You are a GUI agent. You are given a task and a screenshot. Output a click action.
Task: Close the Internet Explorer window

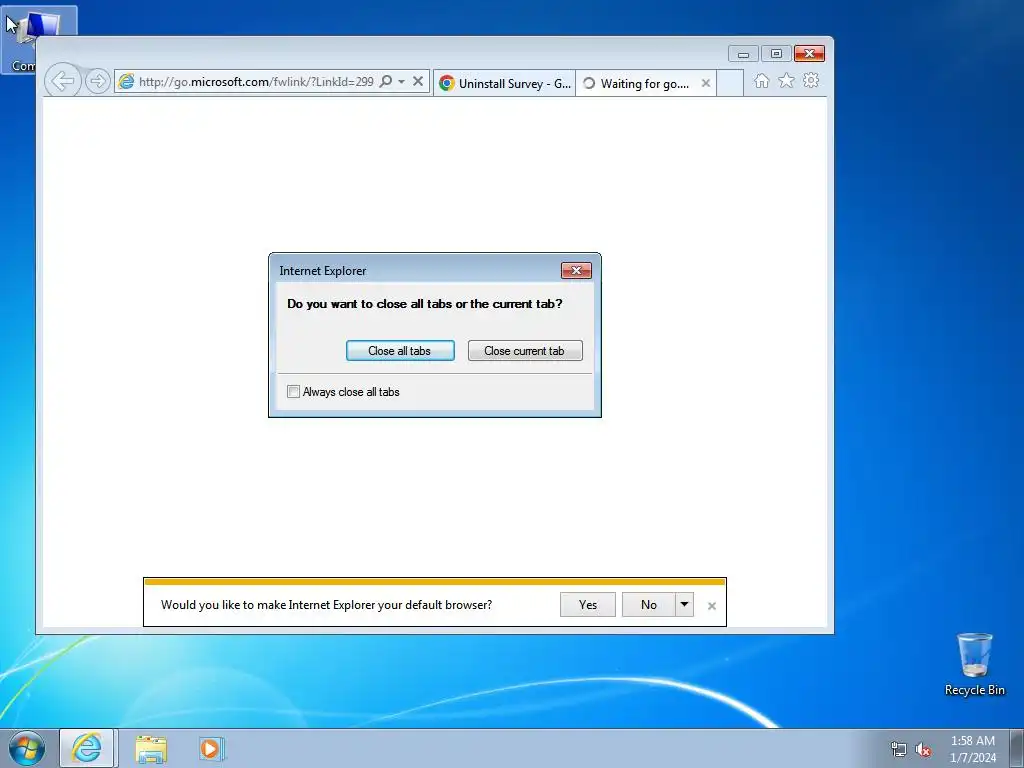(x=810, y=54)
